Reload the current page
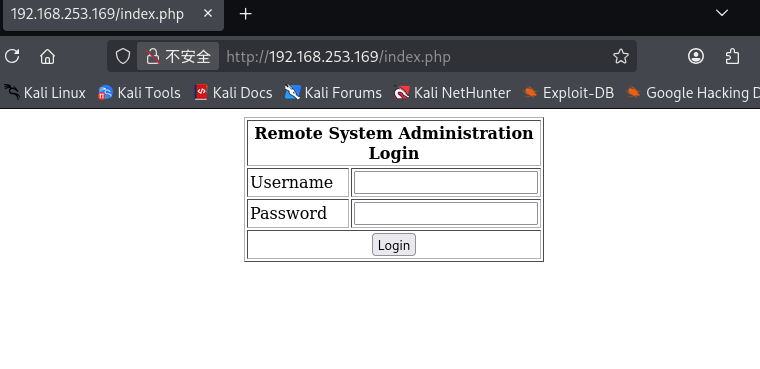 [x=12, y=57]
